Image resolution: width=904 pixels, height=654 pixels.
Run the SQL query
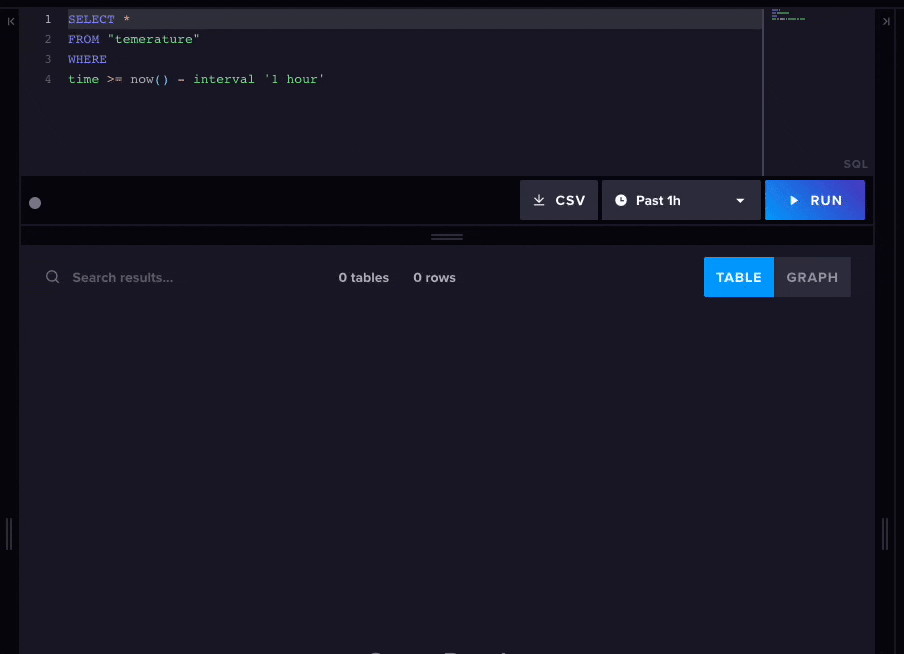click(x=815, y=199)
